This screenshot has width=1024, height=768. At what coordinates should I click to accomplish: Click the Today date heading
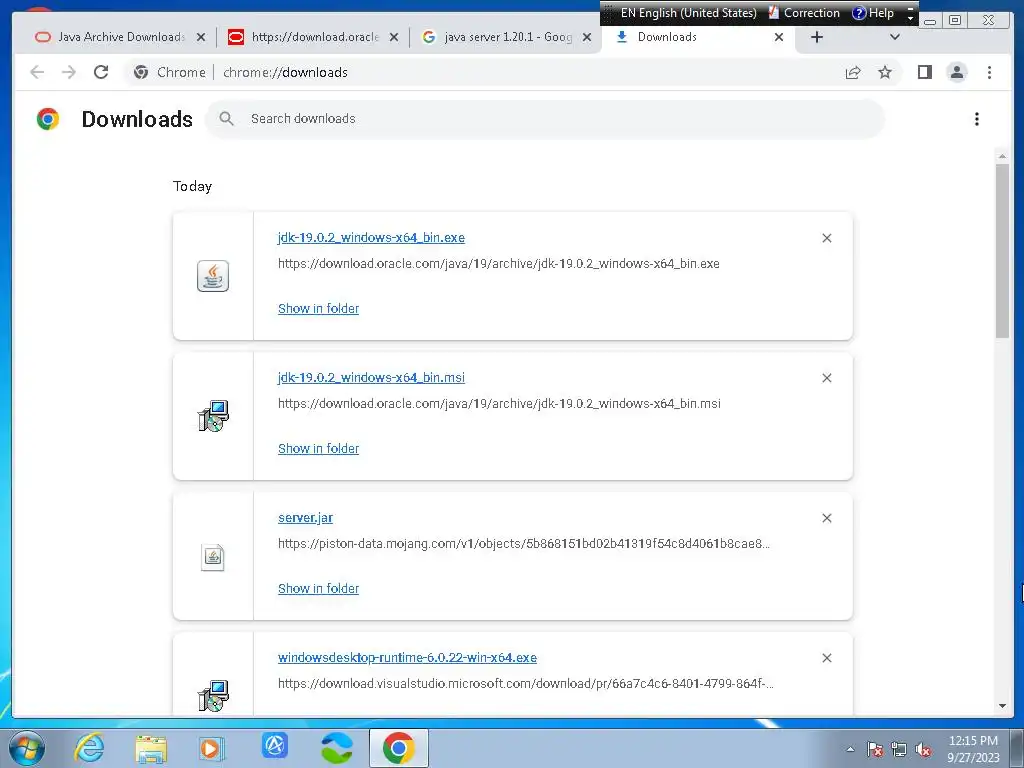pos(192,186)
